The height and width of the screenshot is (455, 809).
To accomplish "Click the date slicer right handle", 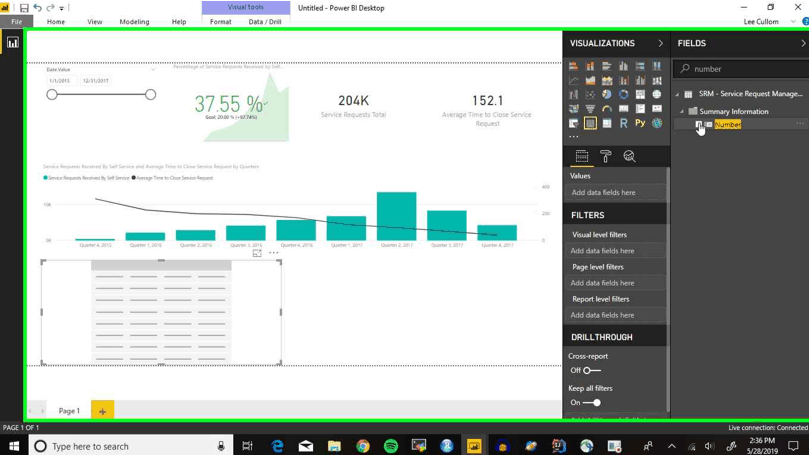I will pyautogui.click(x=150, y=94).
